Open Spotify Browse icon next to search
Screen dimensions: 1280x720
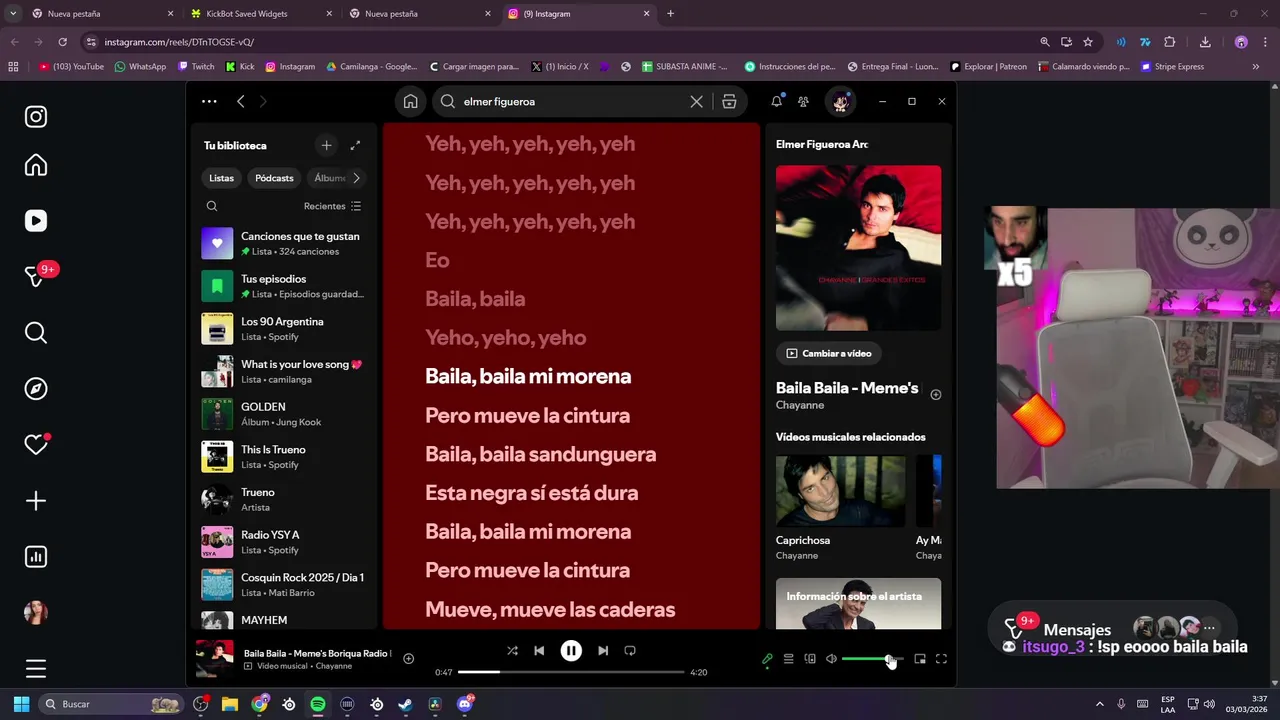pos(729,101)
